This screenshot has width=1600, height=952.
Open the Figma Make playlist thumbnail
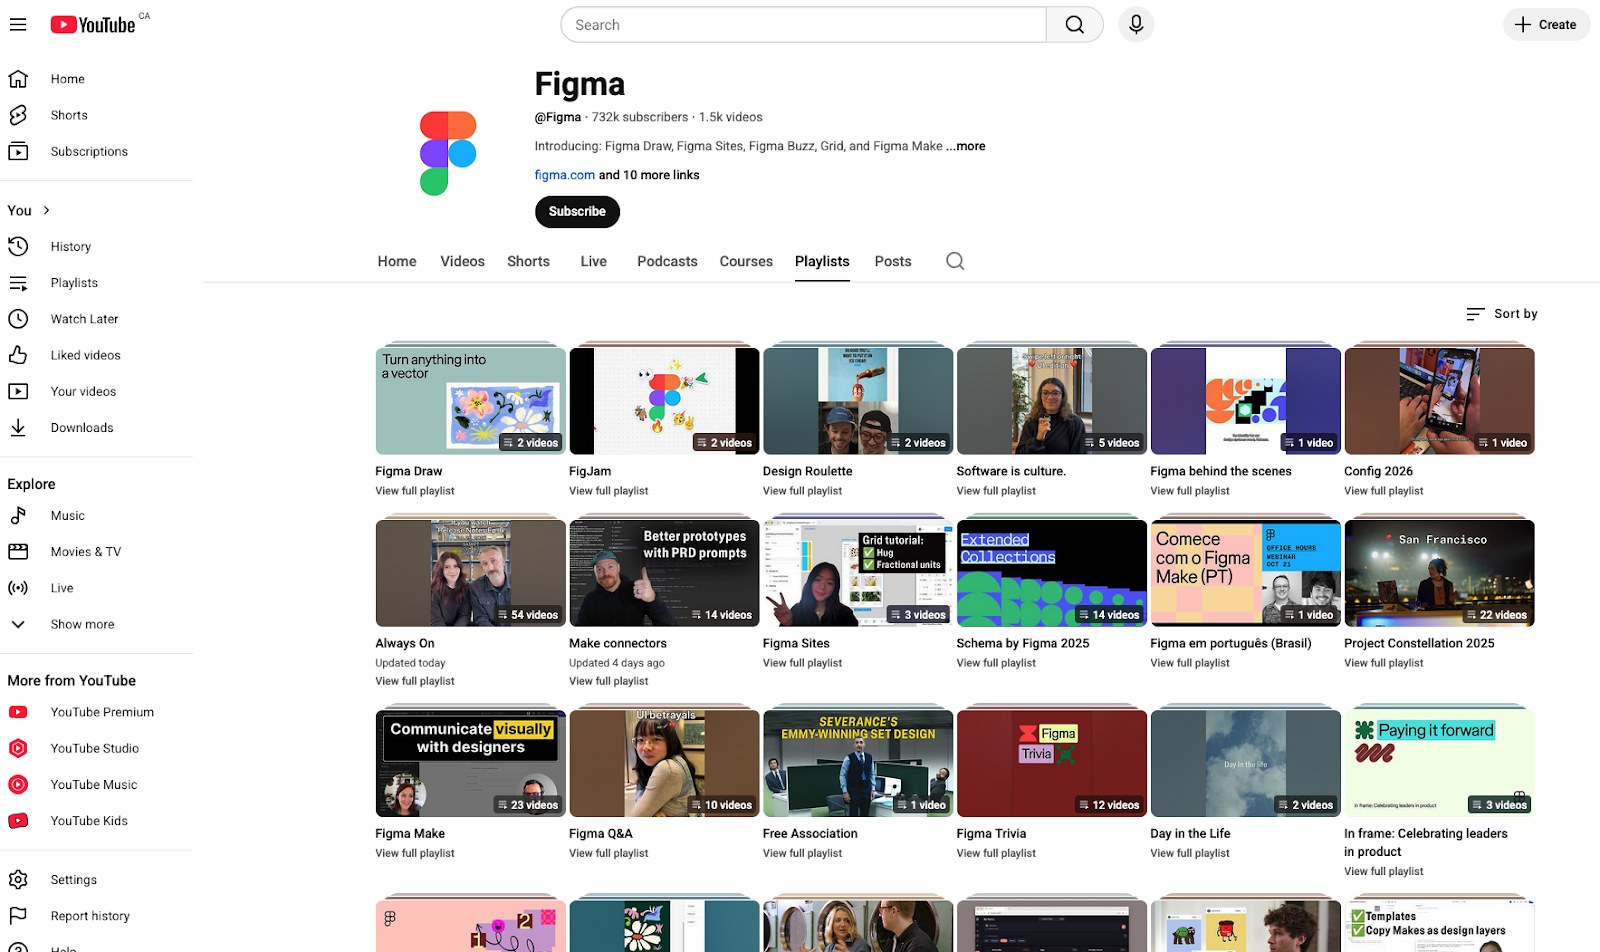coord(470,763)
